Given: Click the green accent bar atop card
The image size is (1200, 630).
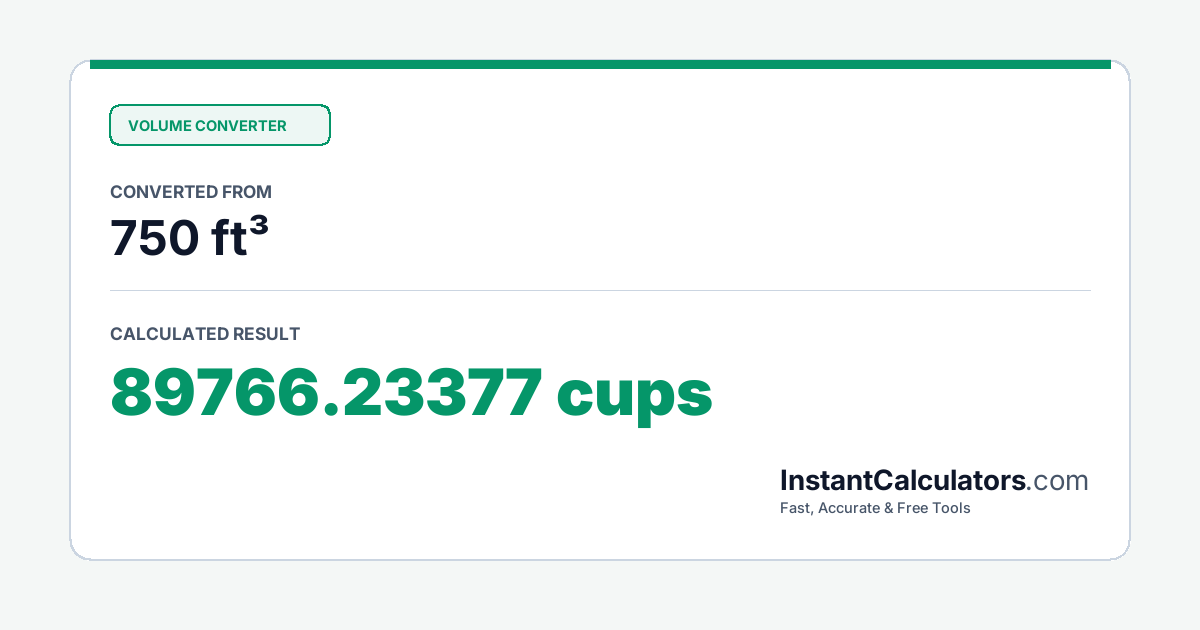Looking at the screenshot, I should tap(600, 64).
